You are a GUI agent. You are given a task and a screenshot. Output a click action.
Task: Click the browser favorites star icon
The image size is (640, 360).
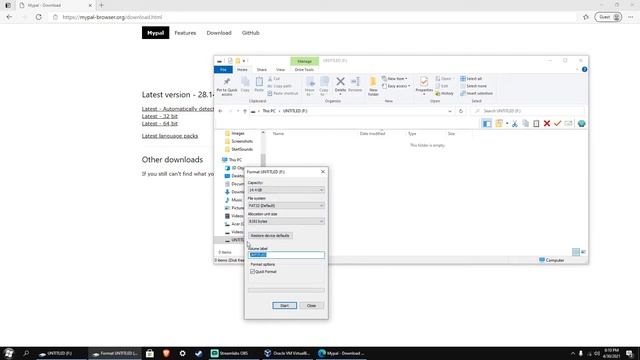[586, 17]
